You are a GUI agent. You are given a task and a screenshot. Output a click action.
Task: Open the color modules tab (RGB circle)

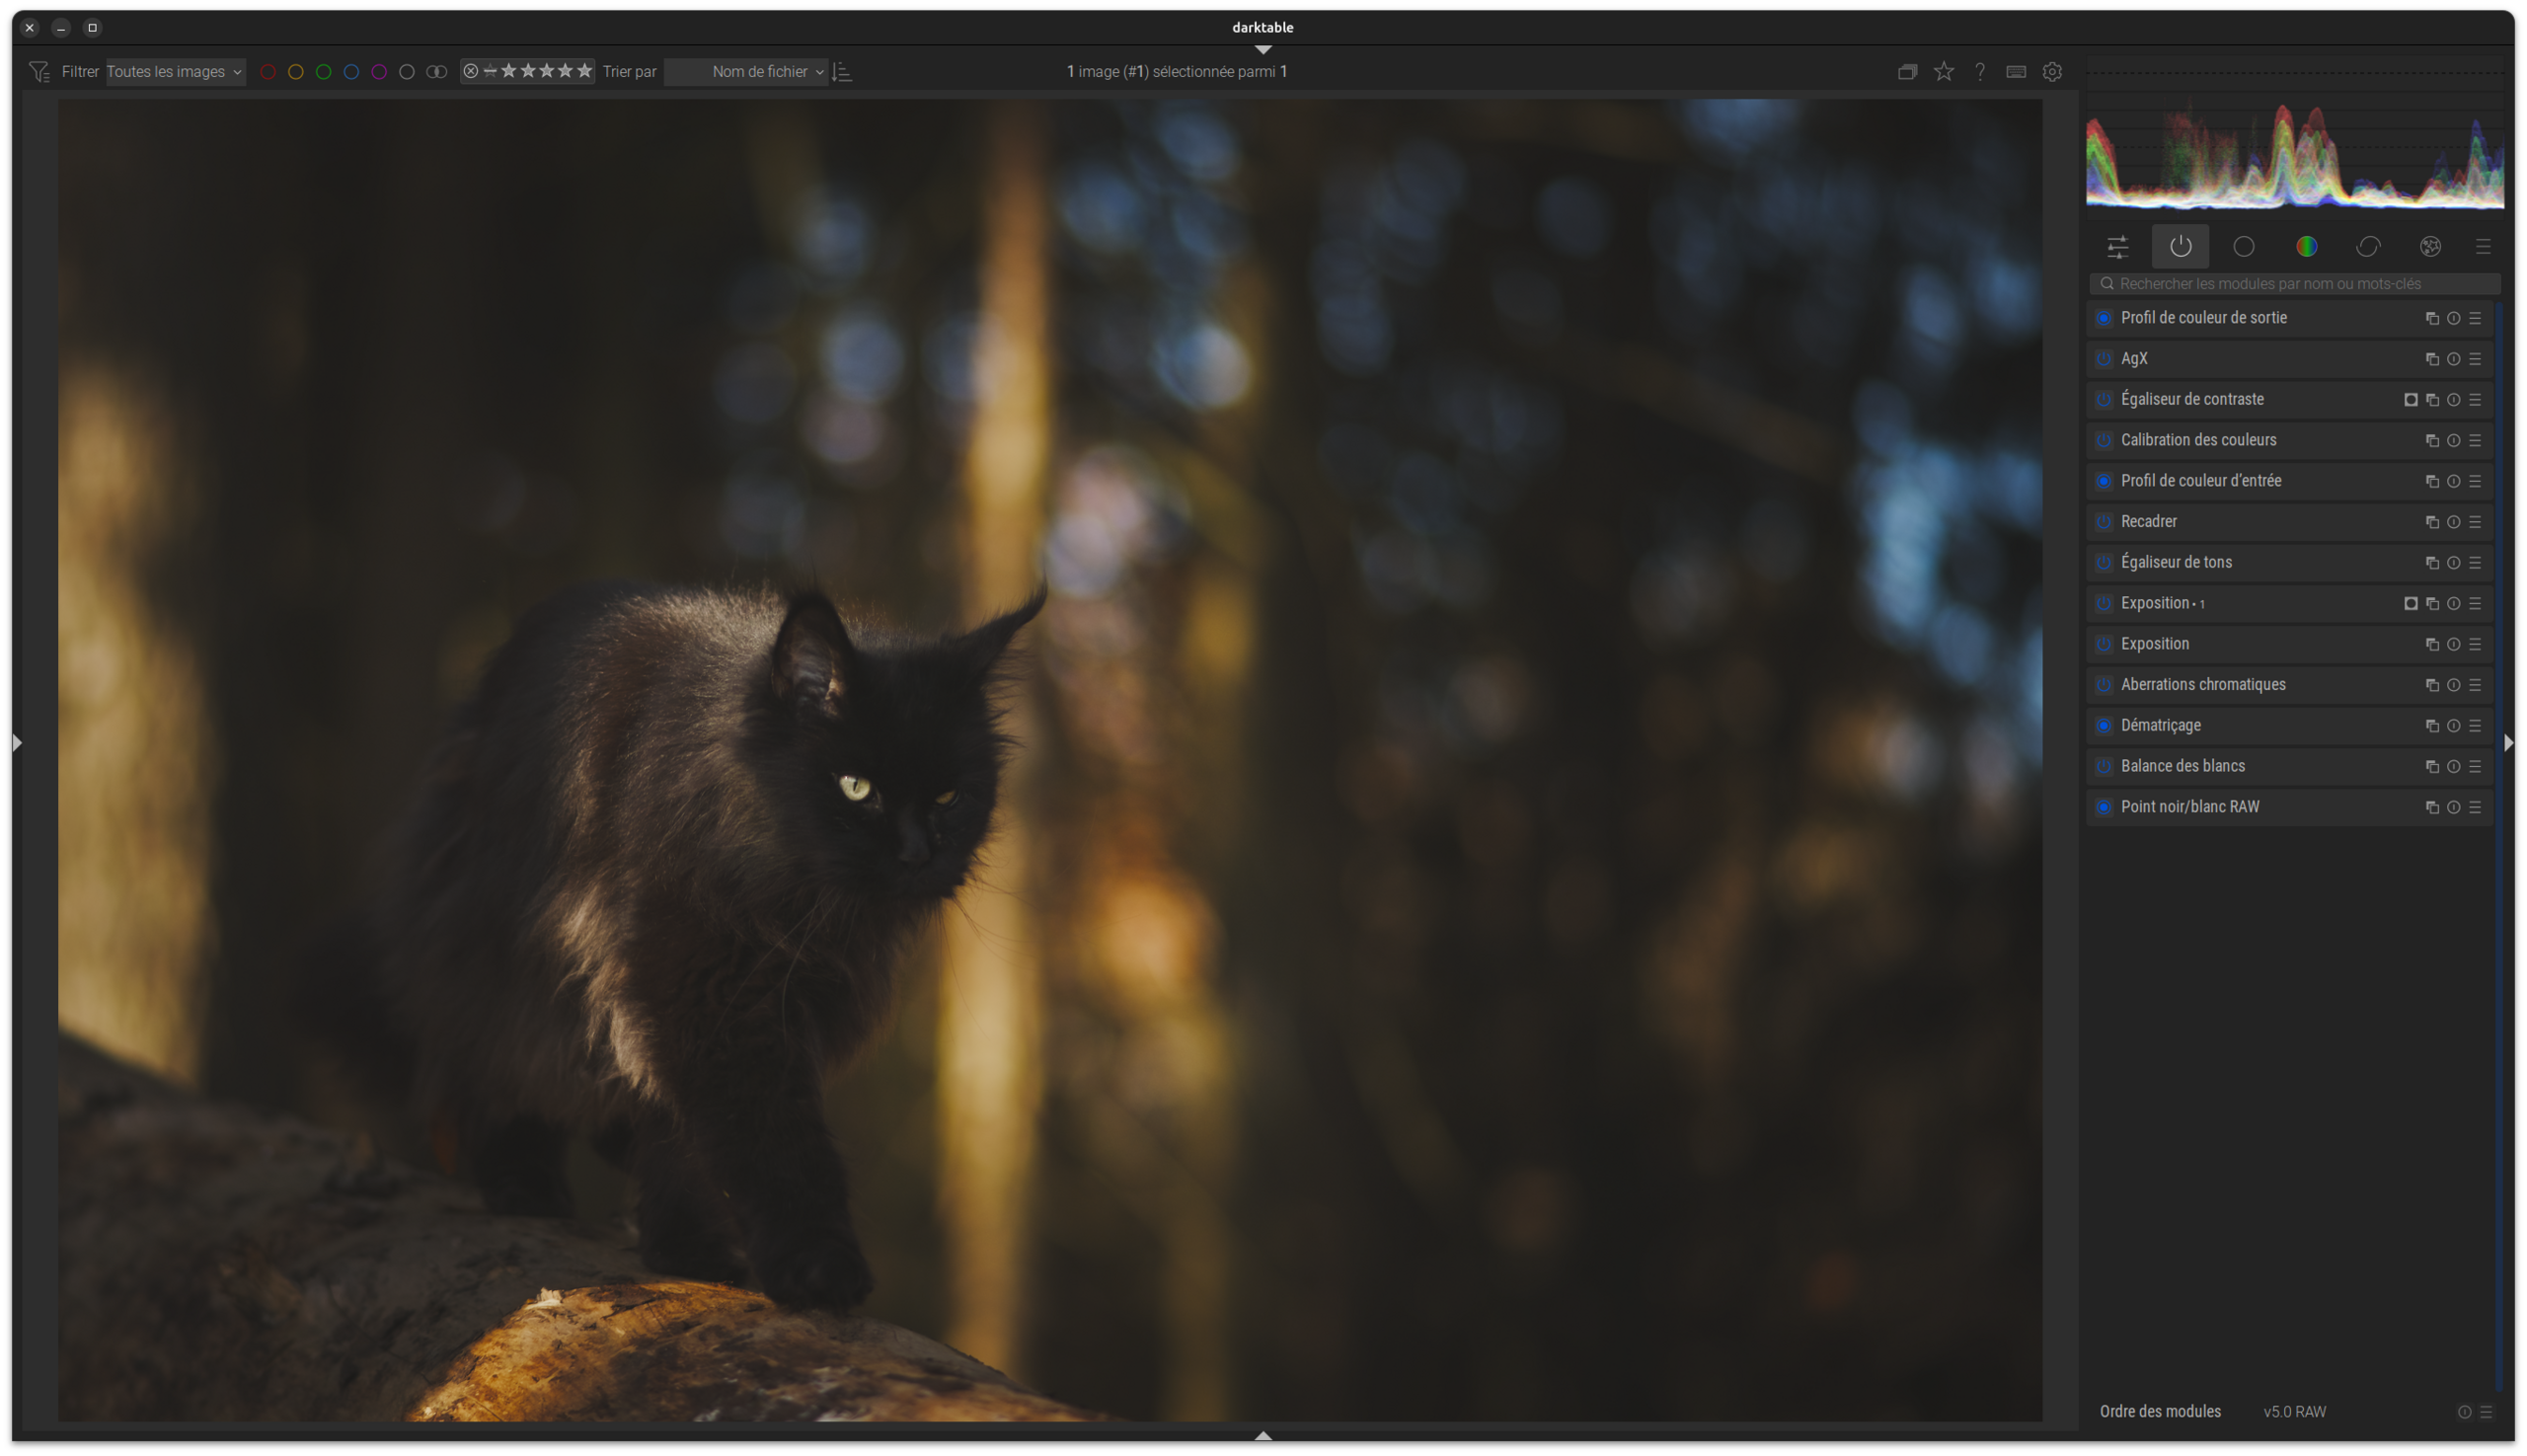[x=2306, y=247]
